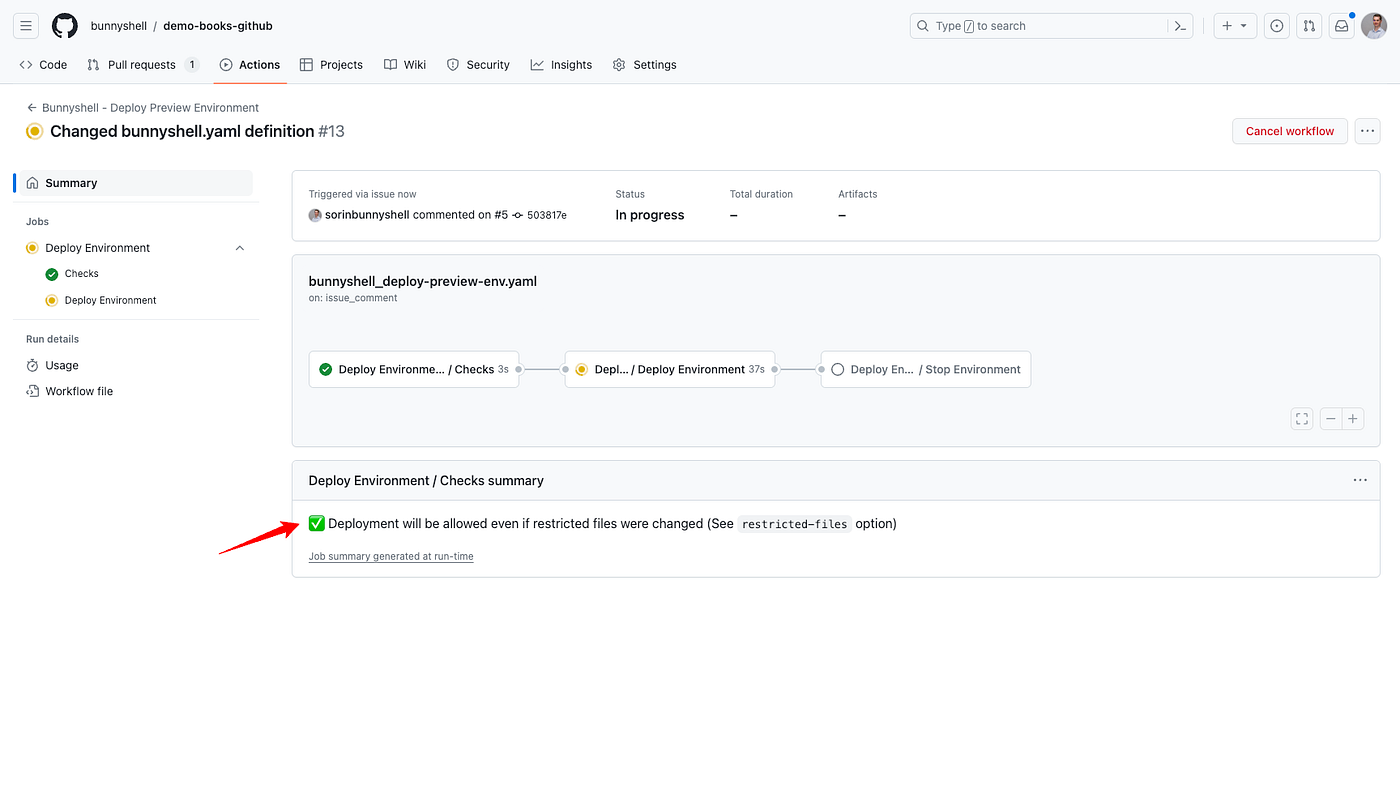The width and height of the screenshot is (1400, 810).
Task: Open the notifications inbox
Action: pos(1341,26)
